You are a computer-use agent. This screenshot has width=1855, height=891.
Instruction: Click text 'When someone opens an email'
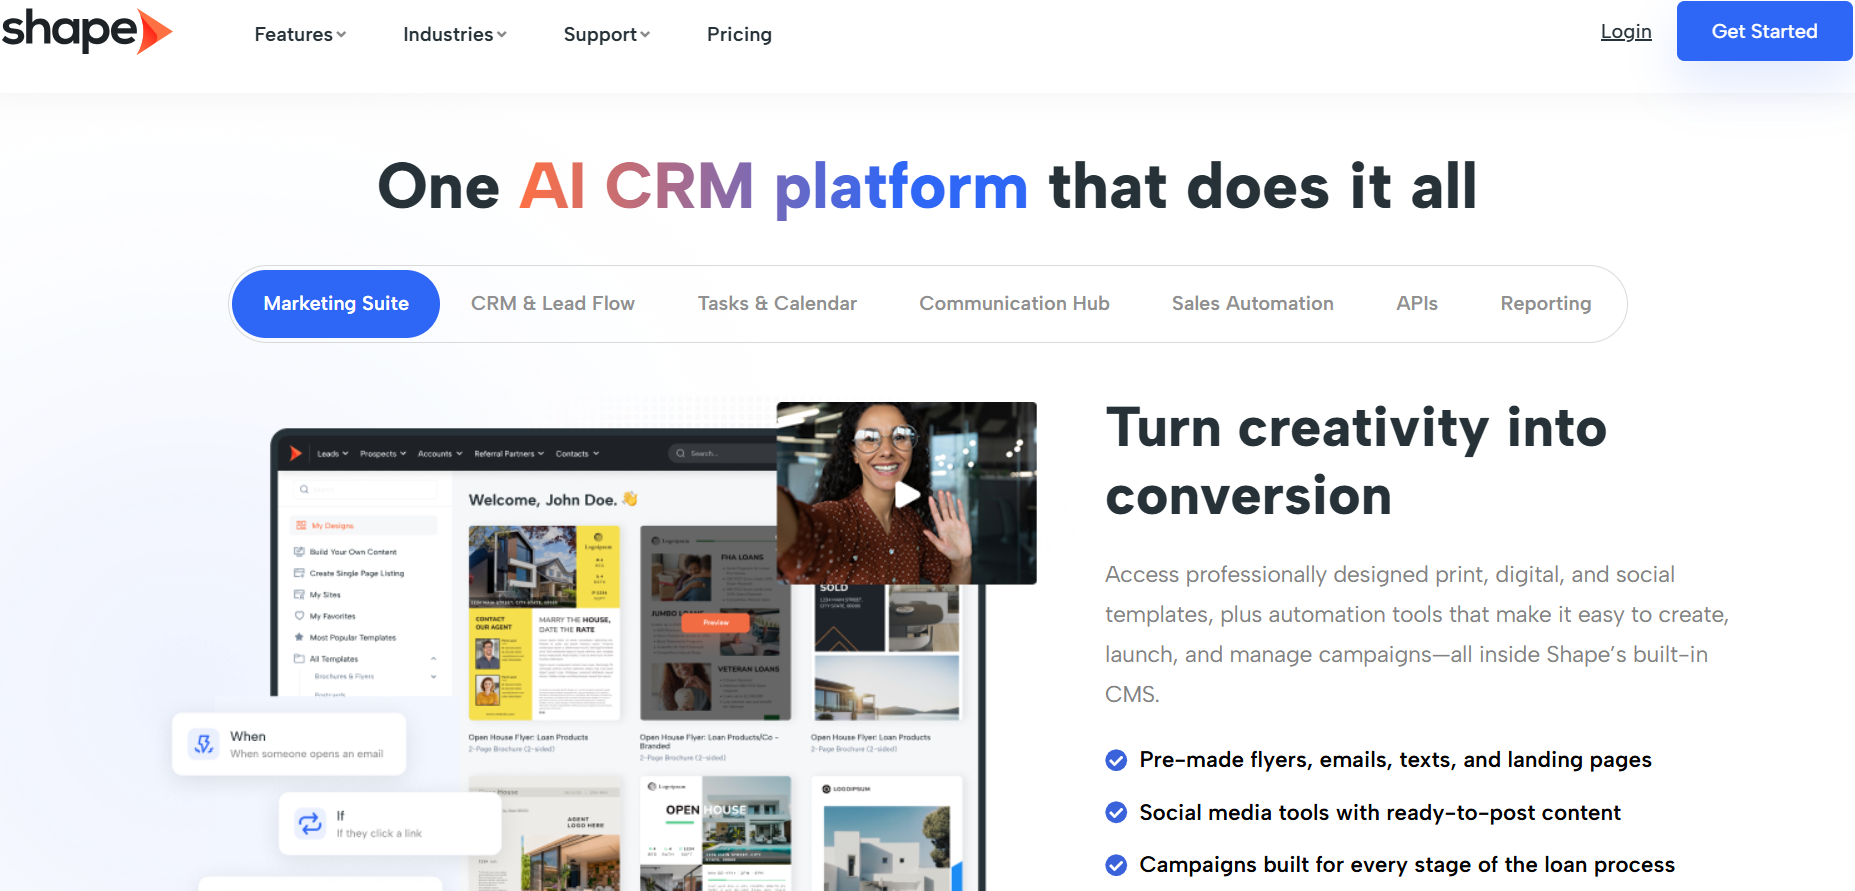click(x=307, y=754)
